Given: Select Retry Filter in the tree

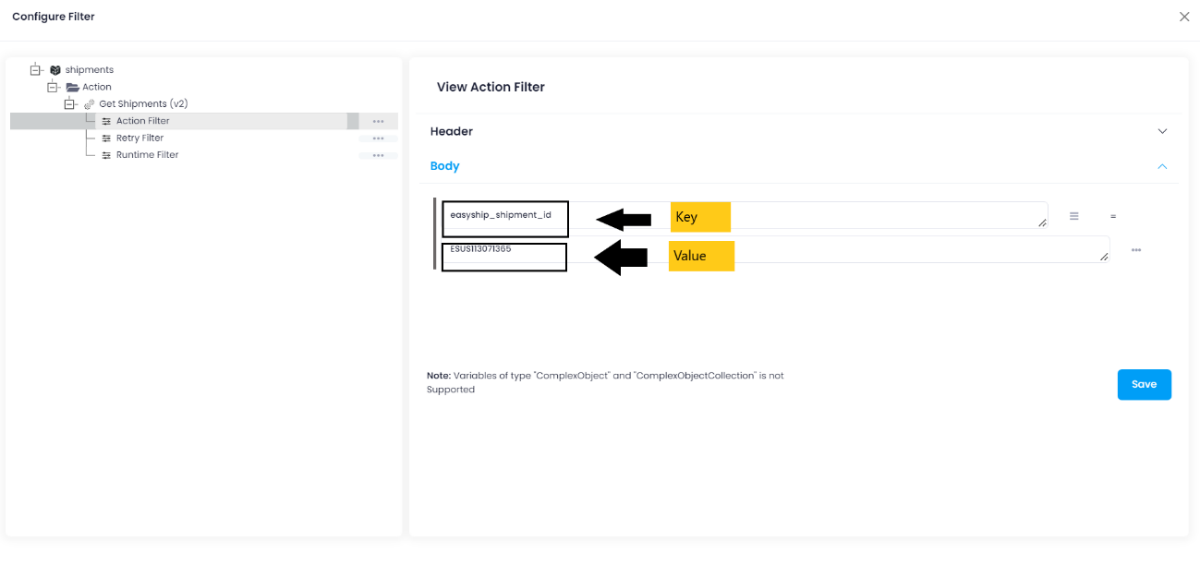Looking at the screenshot, I should pyautogui.click(x=139, y=138).
